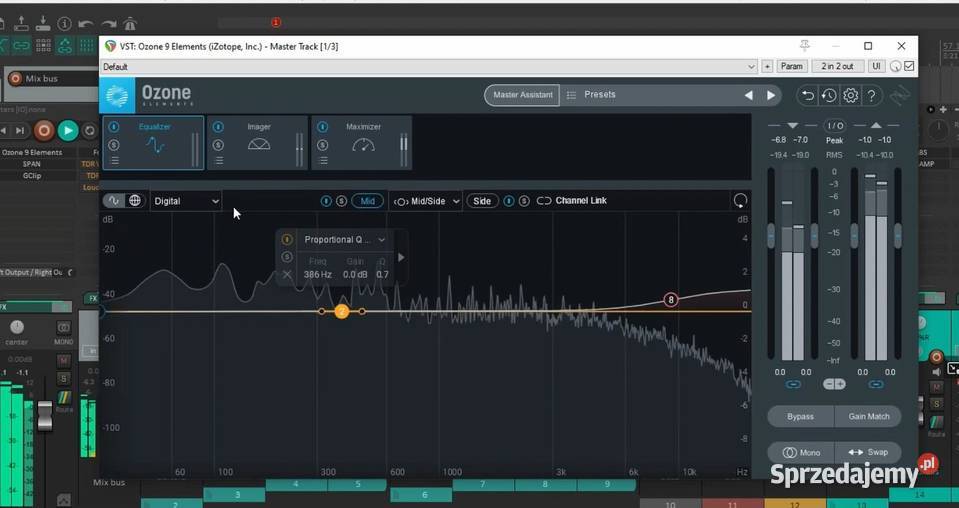Click the Gain Match button
This screenshot has width=959, height=508.
pyautogui.click(x=868, y=416)
